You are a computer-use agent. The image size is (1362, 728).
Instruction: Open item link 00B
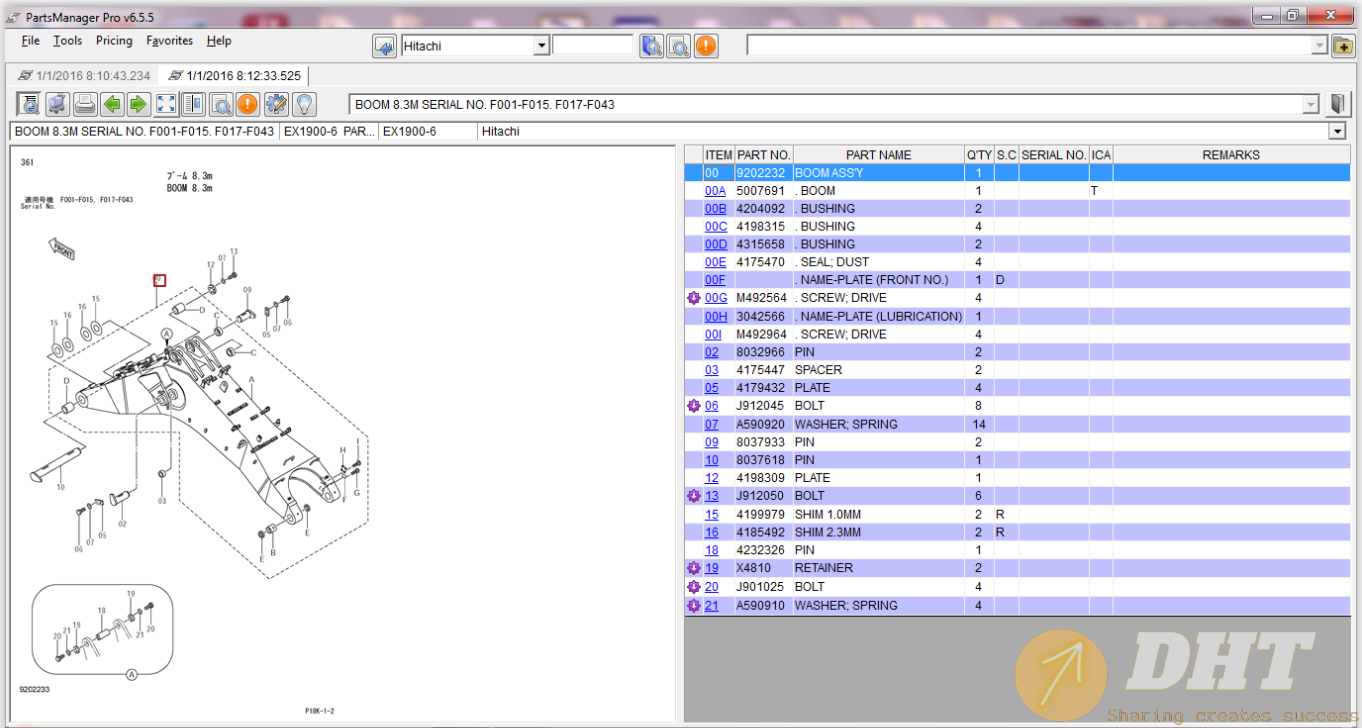[x=715, y=209]
